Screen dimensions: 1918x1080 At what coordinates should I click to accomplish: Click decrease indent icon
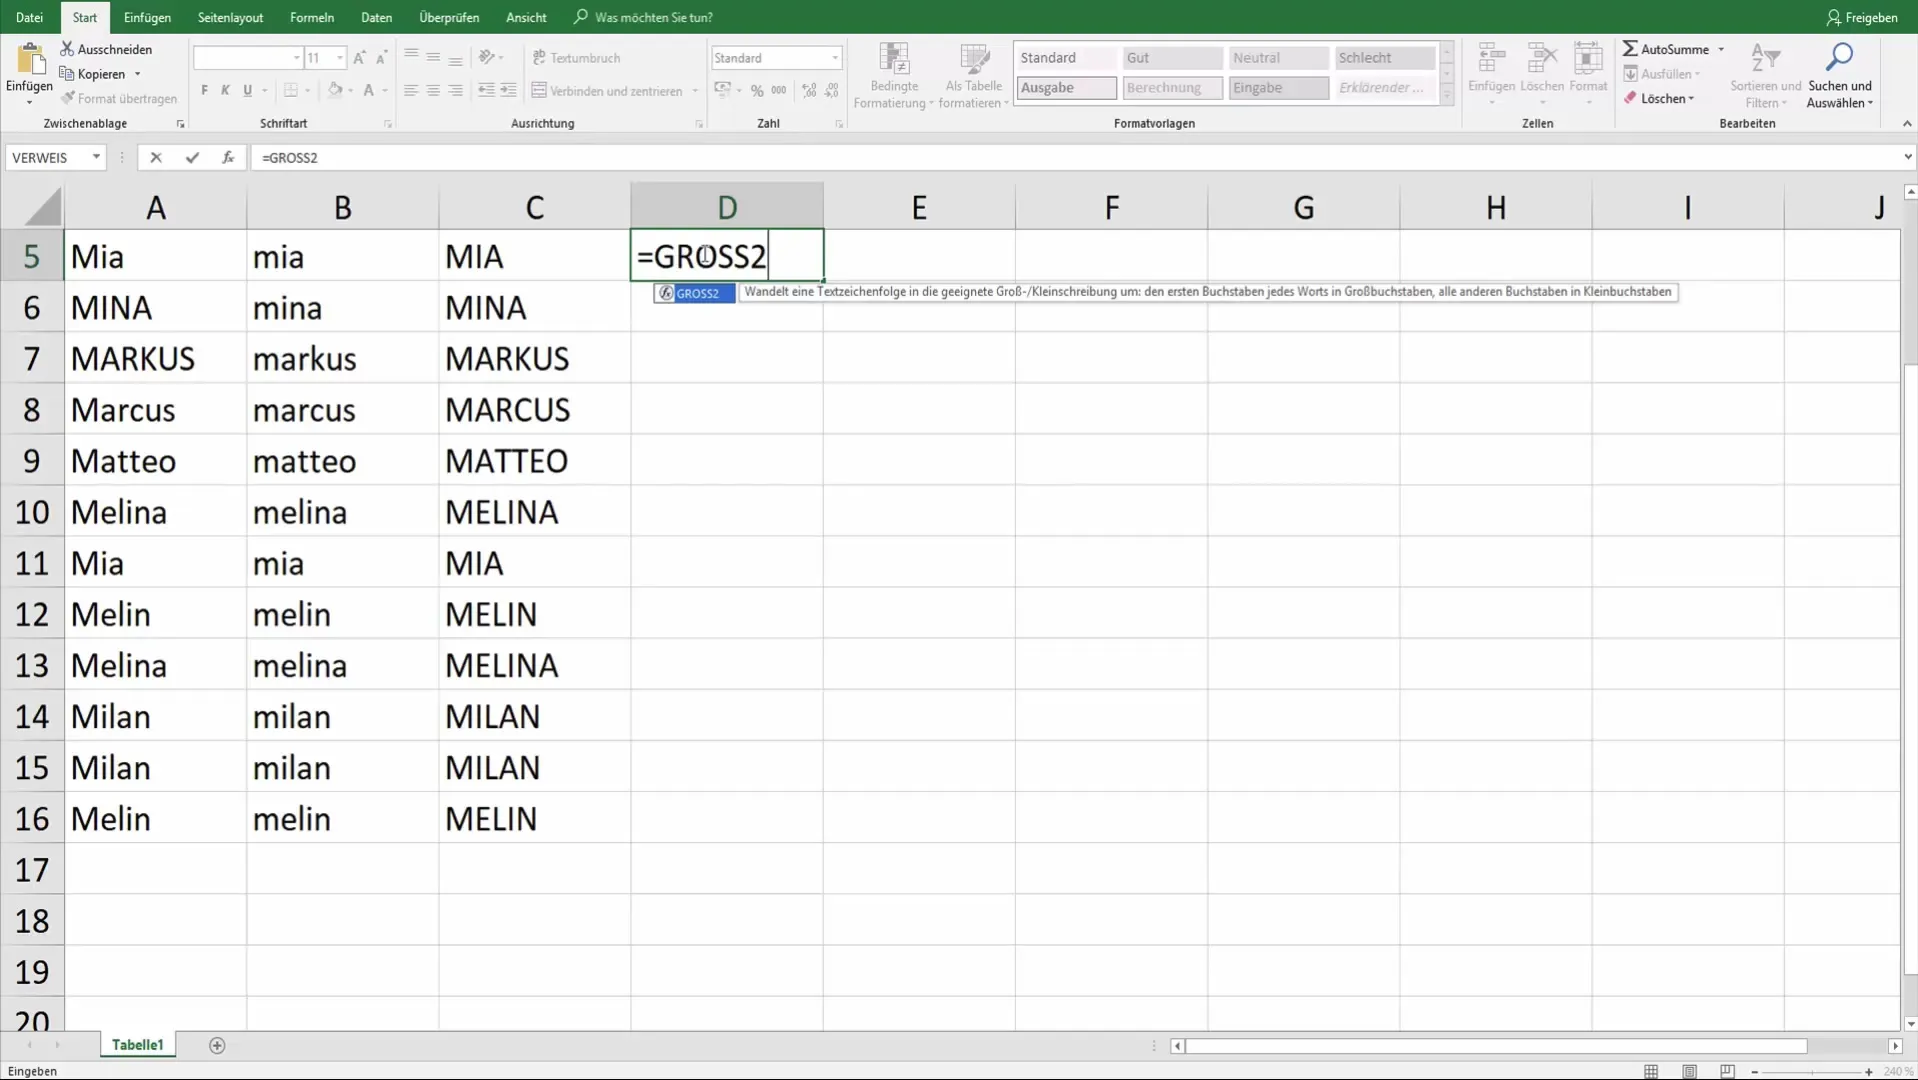(486, 90)
